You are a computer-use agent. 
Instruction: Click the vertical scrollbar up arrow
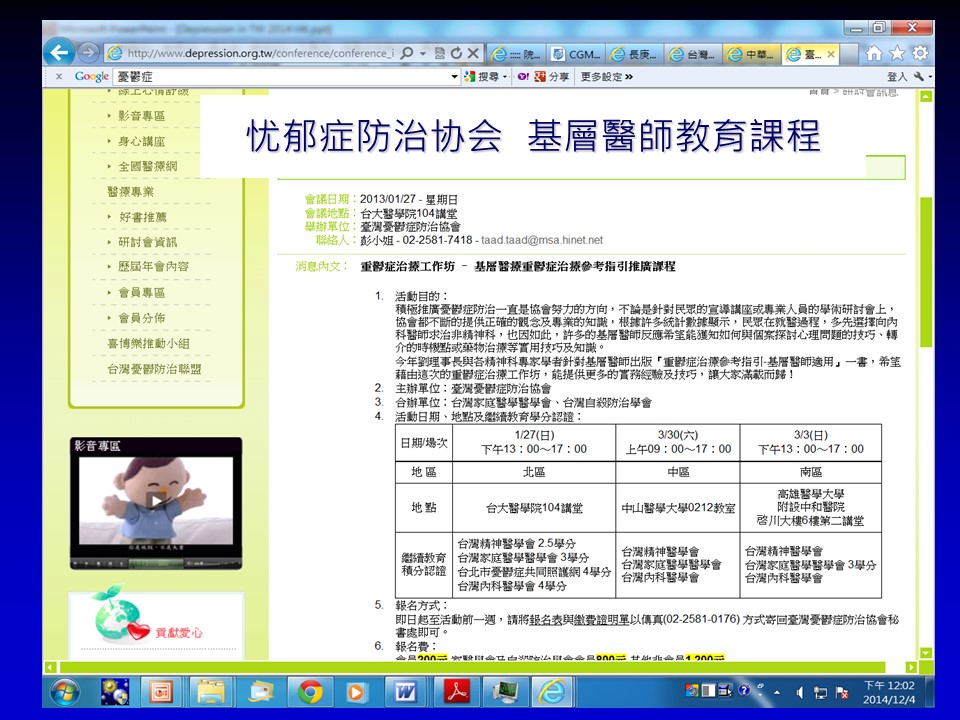point(926,96)
